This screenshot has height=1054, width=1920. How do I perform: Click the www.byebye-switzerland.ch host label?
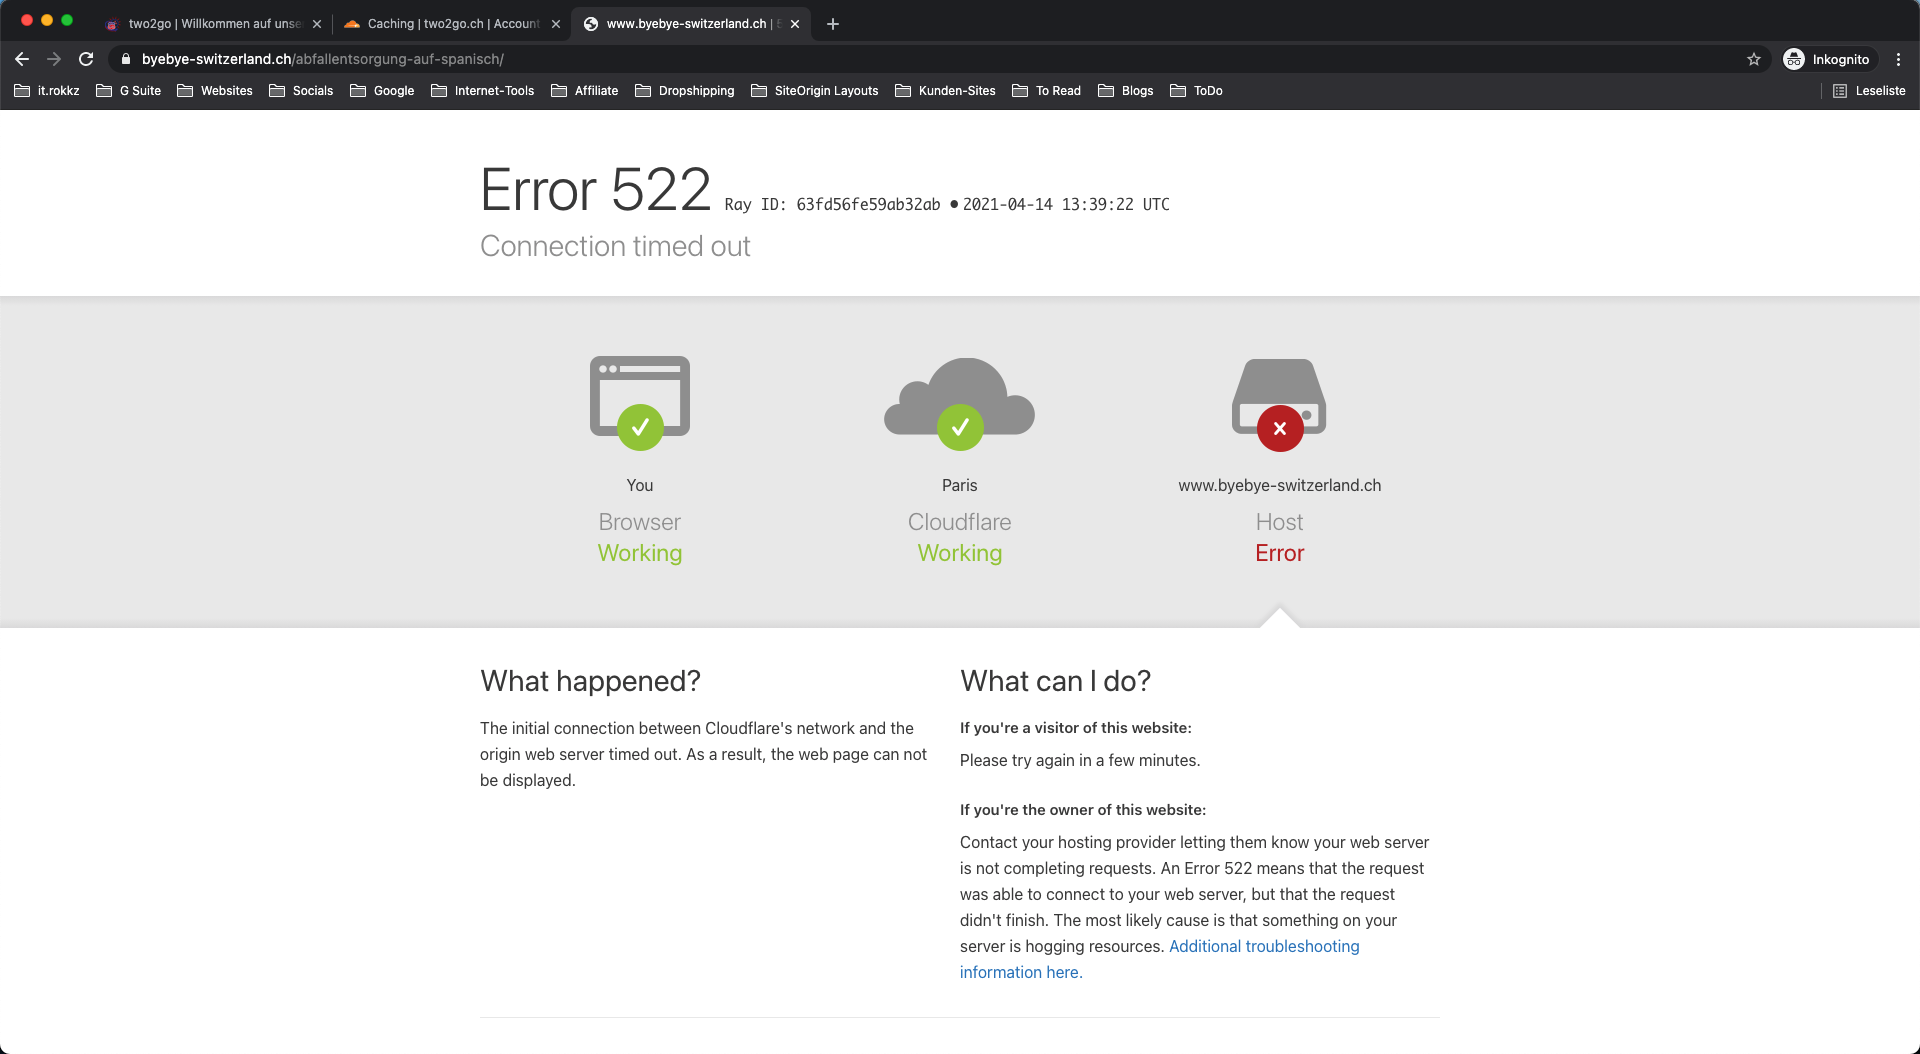click(x=1280, y=485)
